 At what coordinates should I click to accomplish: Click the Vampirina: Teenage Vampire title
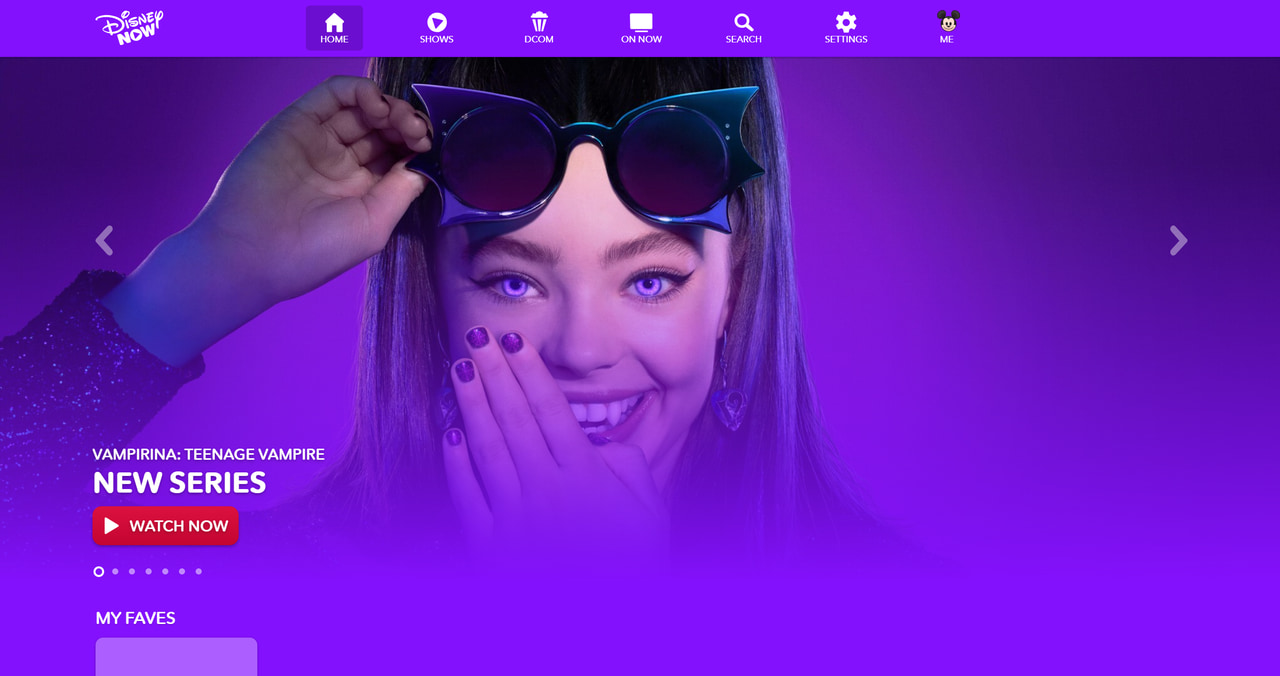209,454
